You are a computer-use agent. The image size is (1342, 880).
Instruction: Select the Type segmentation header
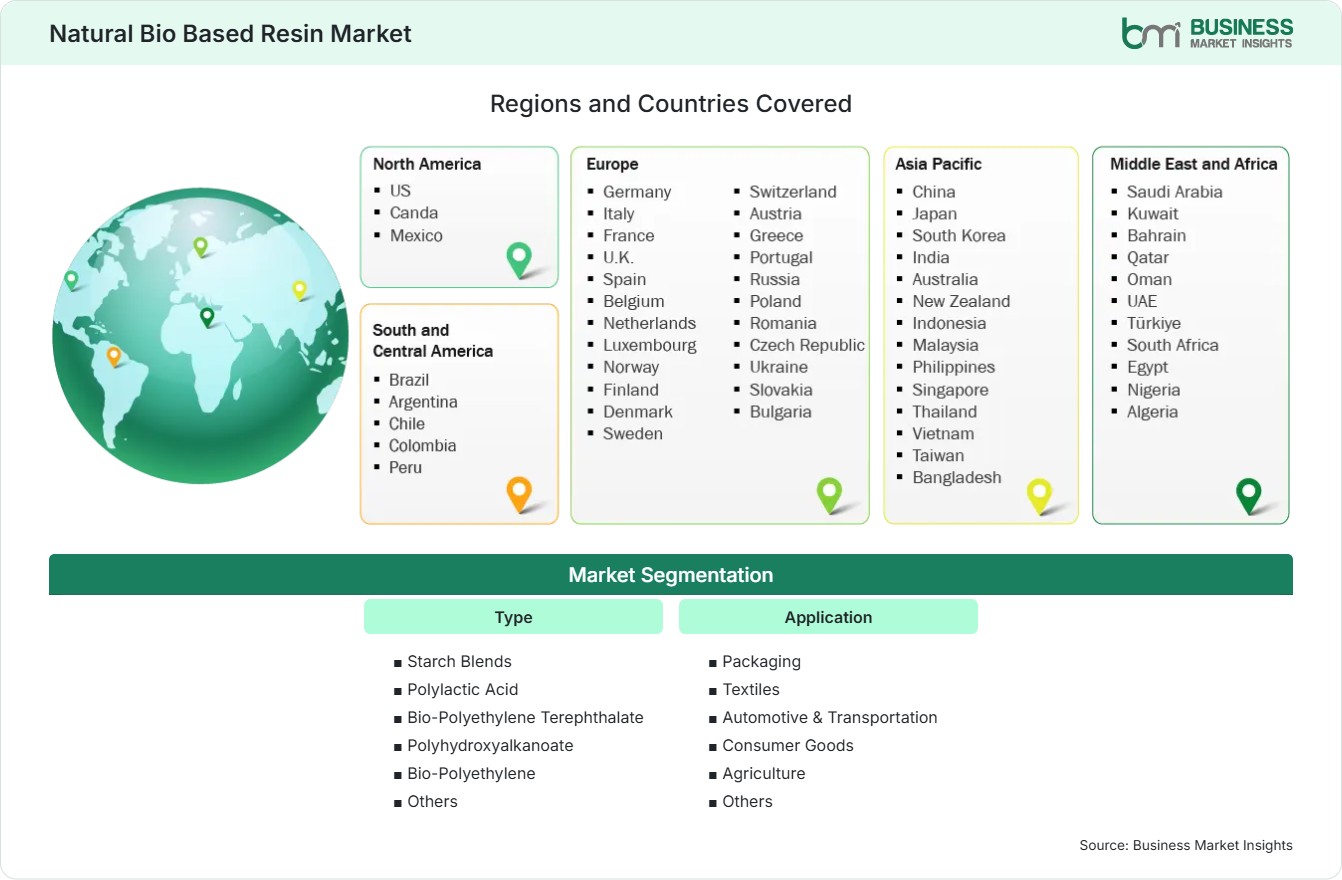pyautogui.click(x=513, y=617)
